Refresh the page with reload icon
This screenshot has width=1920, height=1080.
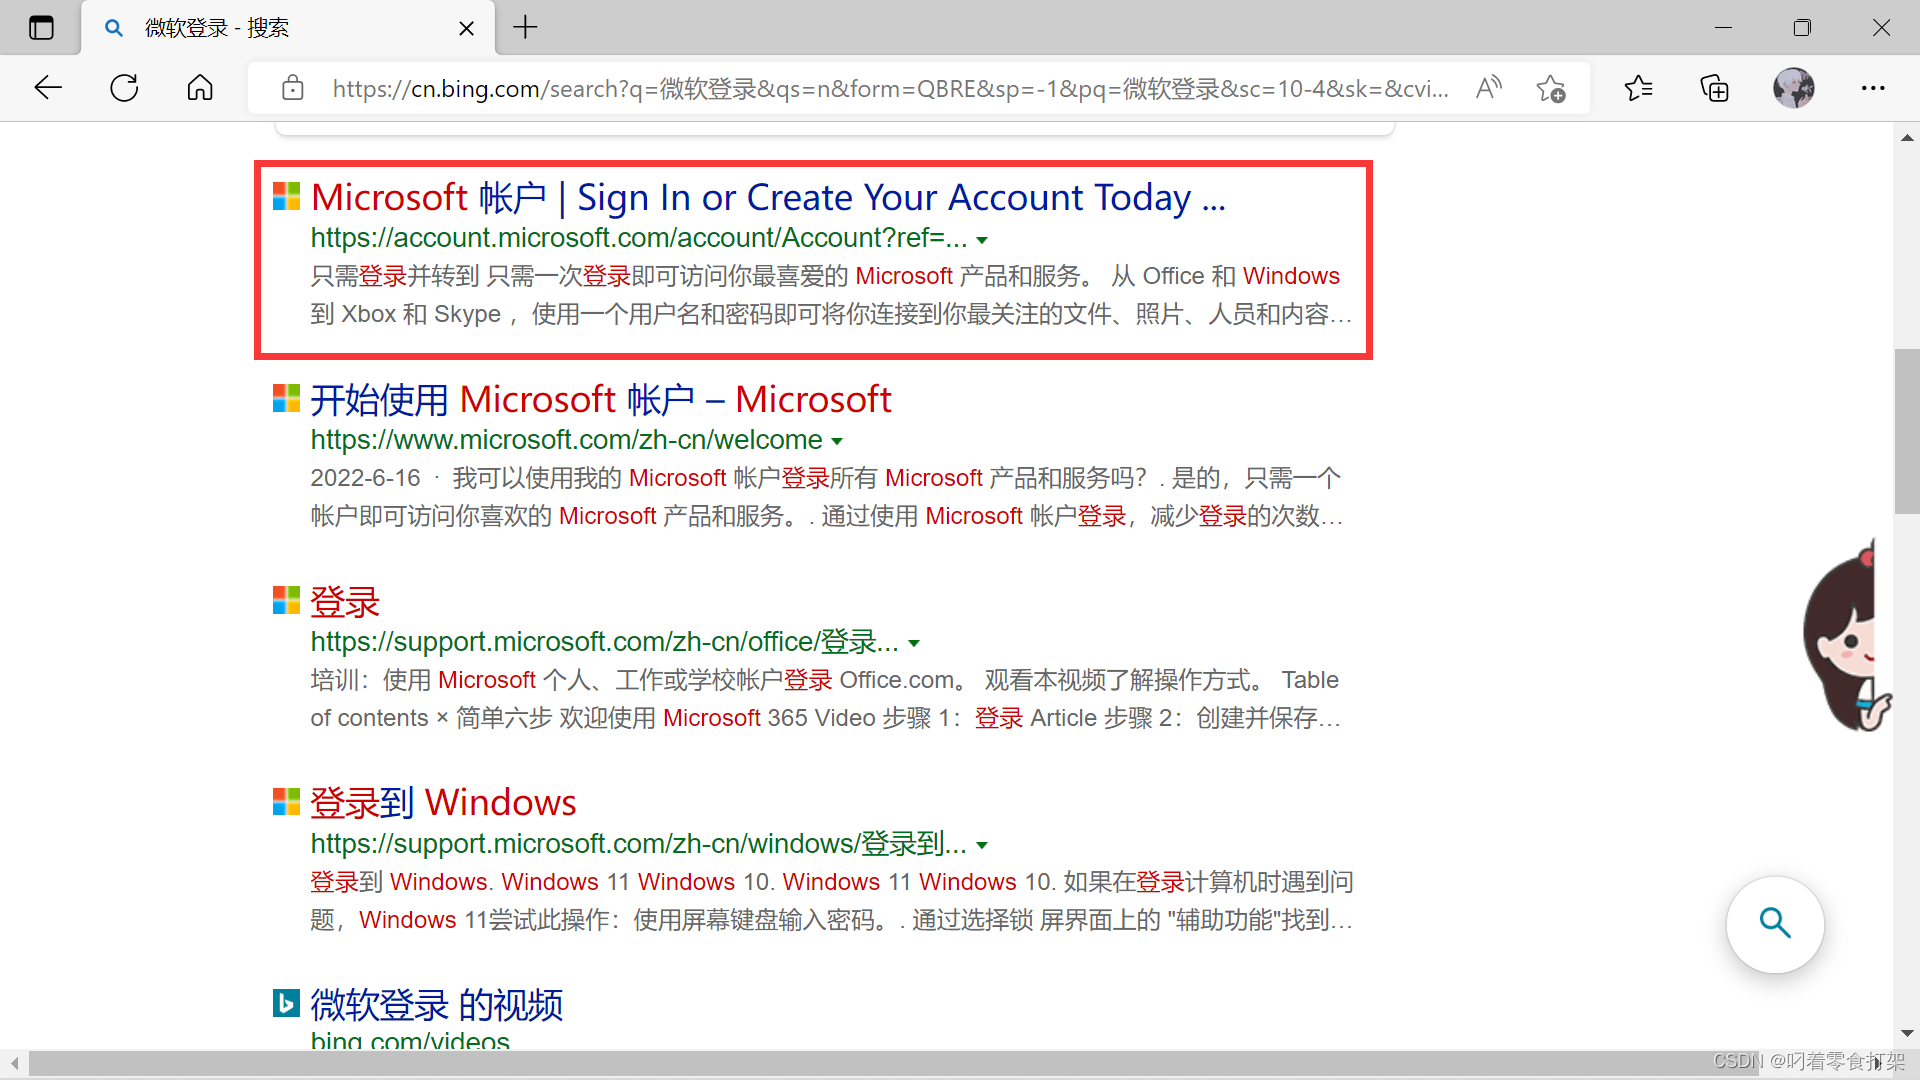pos(124,88)
